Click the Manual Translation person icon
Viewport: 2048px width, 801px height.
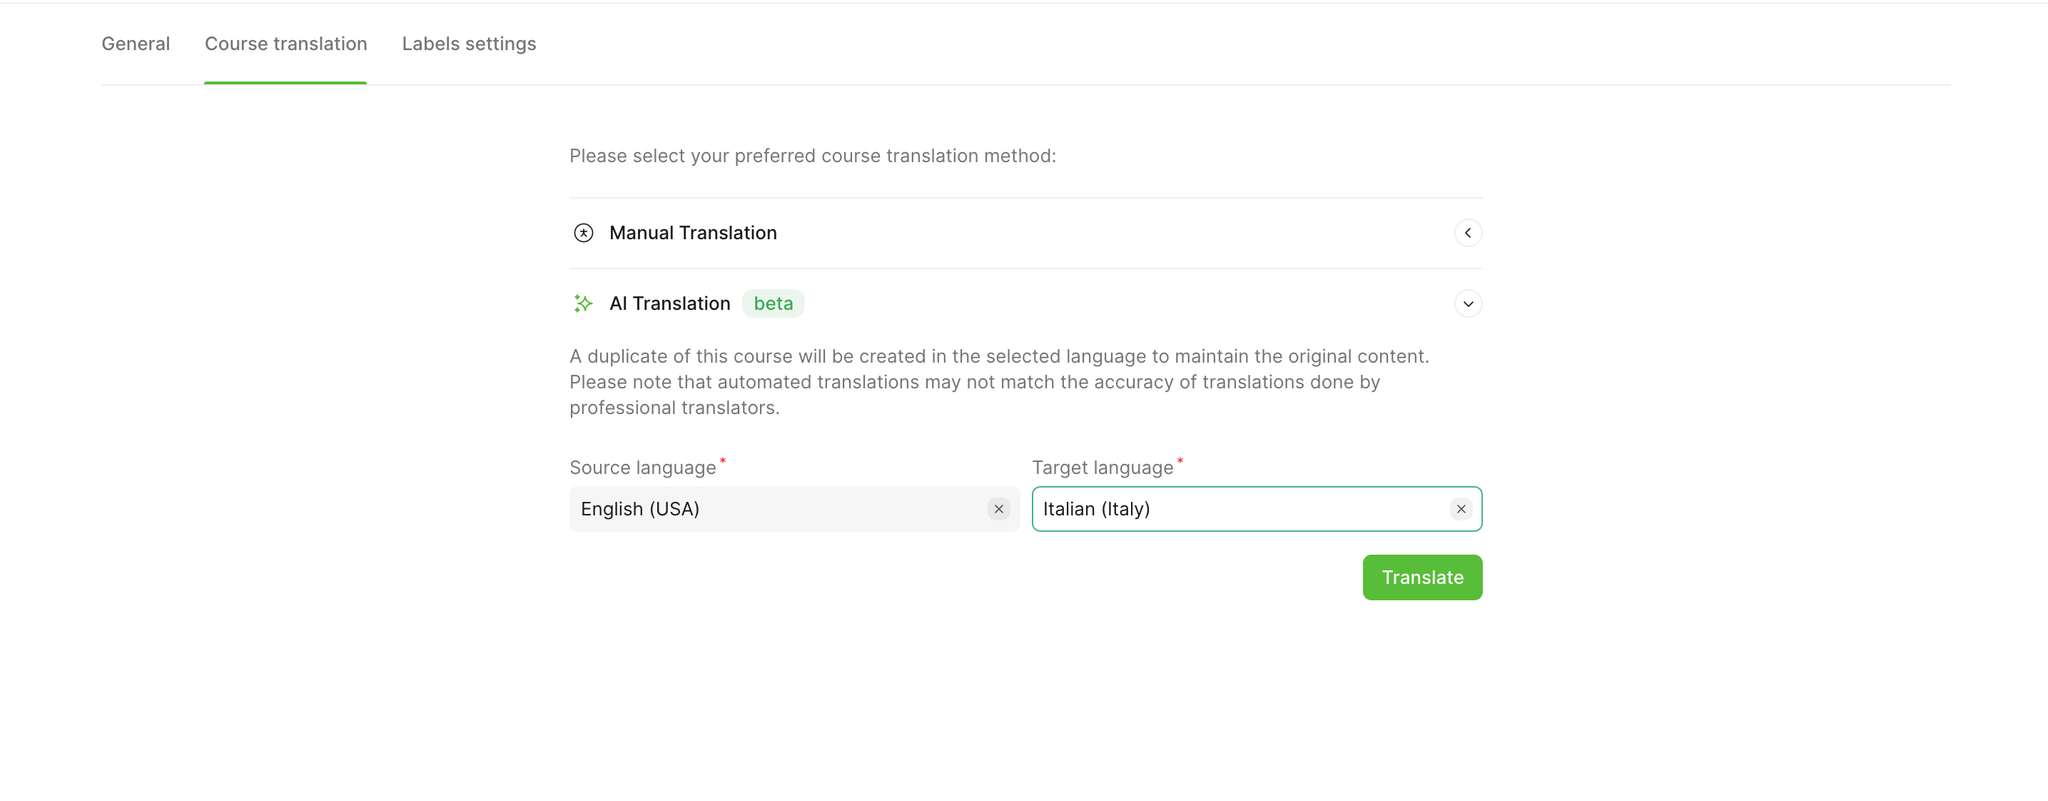click(x=583, y=233)
